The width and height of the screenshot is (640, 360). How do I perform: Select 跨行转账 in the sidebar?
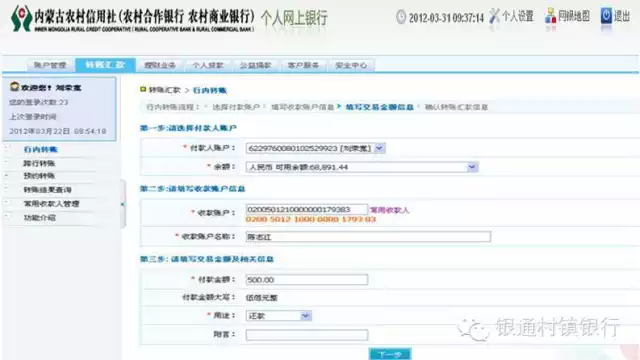click(x=39, y=163)
